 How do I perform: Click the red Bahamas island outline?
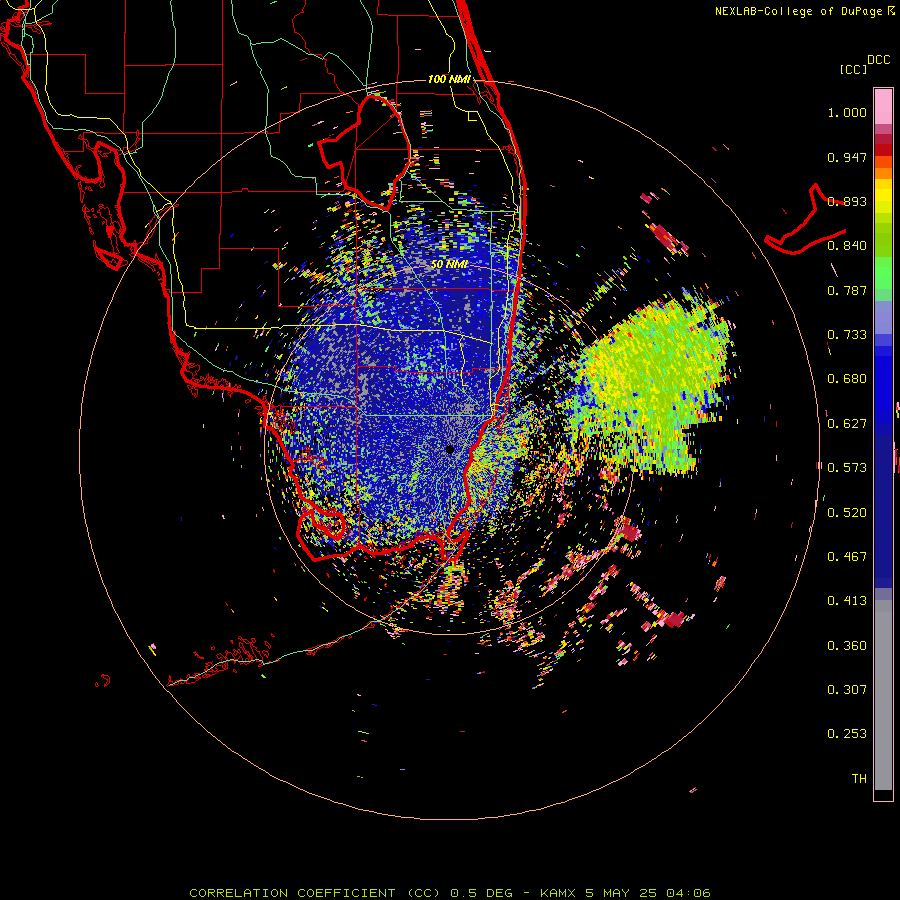pos(805,221)
